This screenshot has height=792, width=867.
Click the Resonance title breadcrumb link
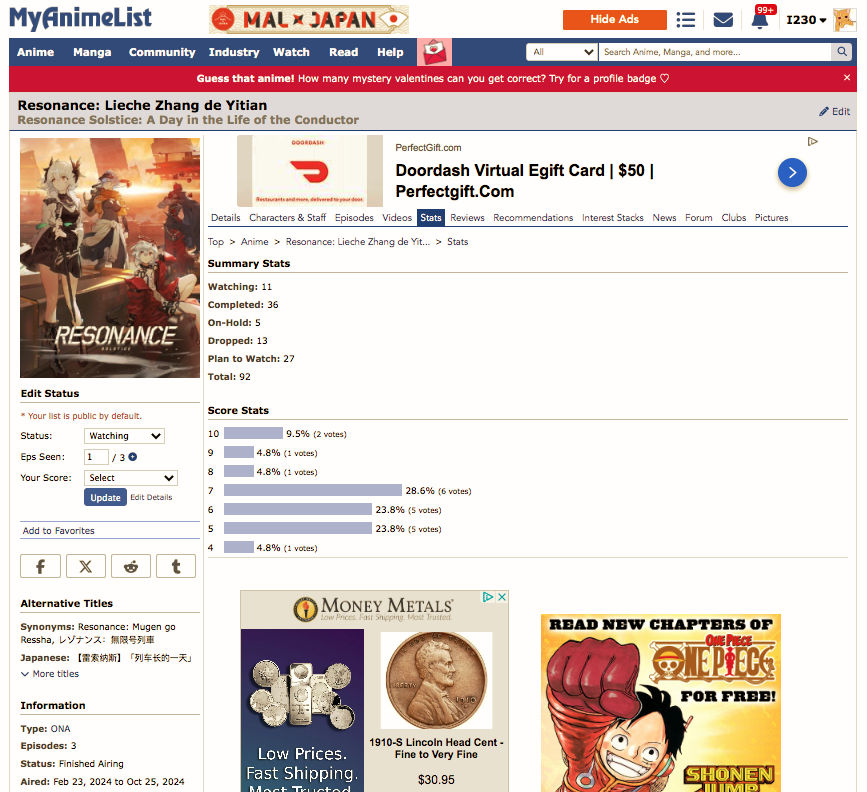coord(357,242)
